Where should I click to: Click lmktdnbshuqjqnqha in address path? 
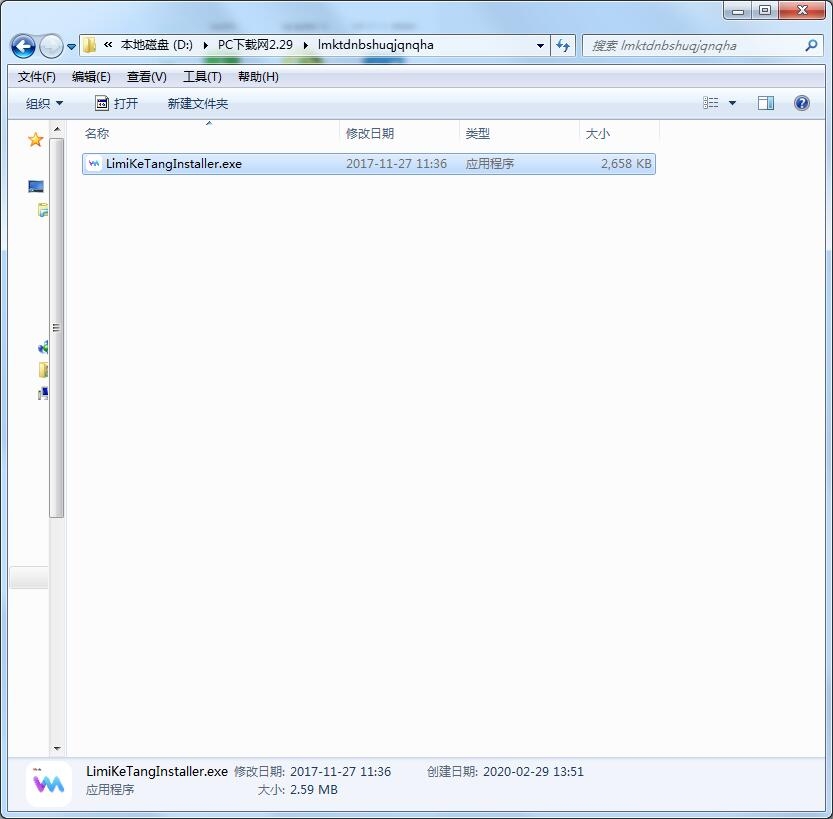point(376,45)
